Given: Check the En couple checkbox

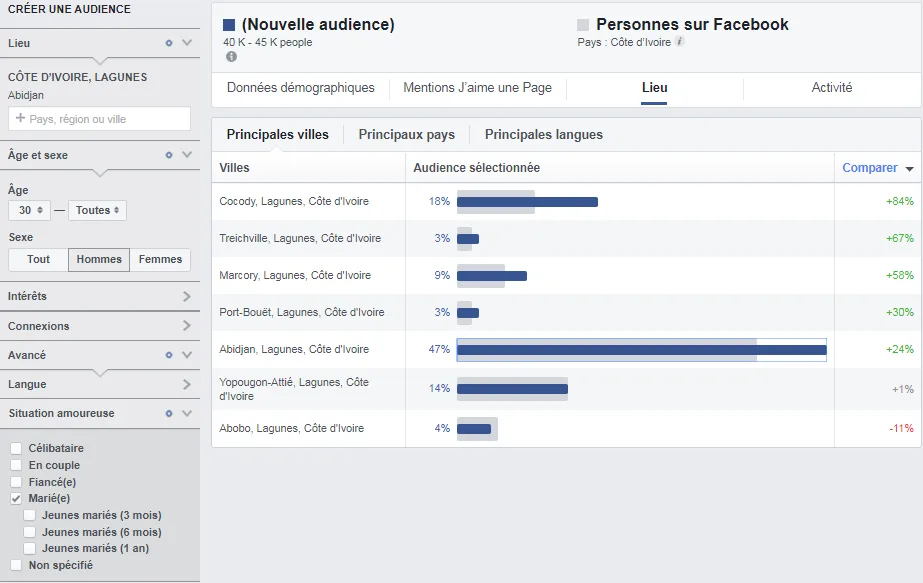Looking at the screenshot, I should point(16,465).
